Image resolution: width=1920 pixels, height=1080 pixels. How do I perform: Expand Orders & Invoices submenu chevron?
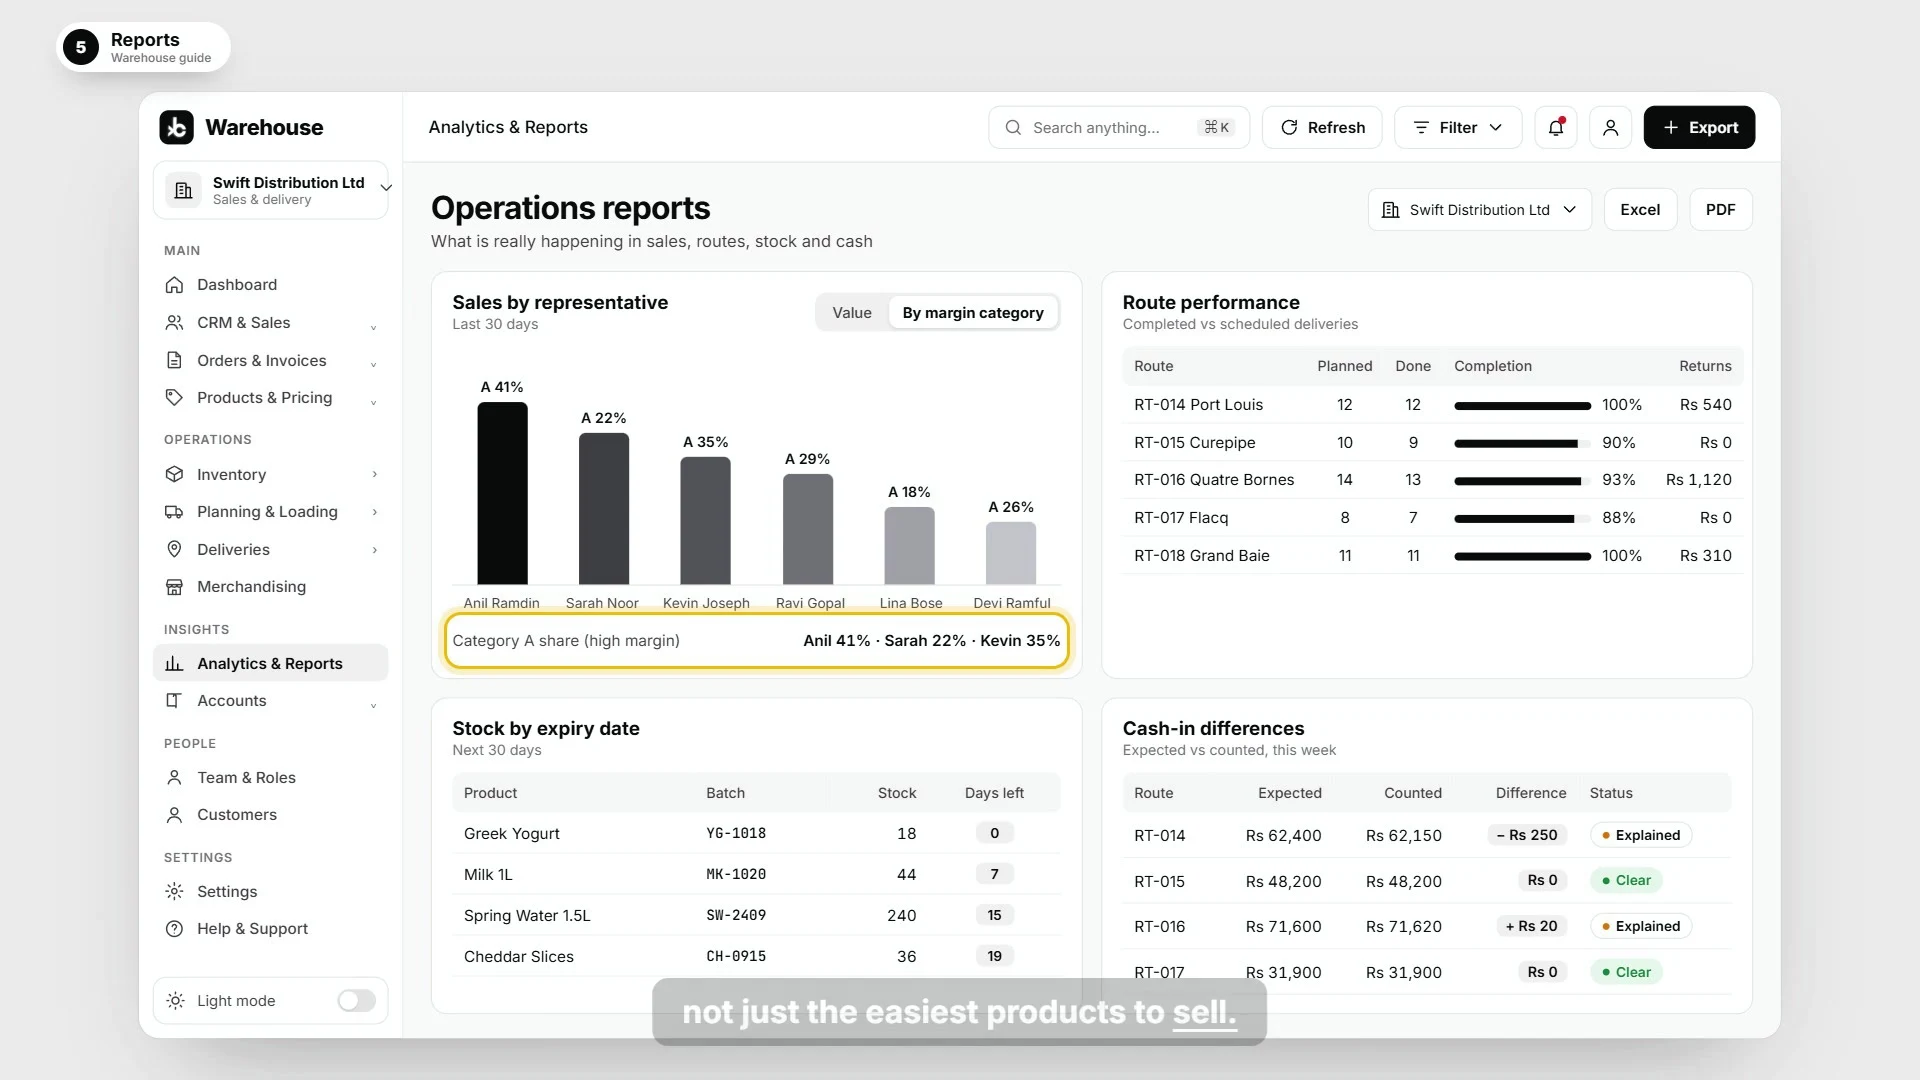pos(373,364)
